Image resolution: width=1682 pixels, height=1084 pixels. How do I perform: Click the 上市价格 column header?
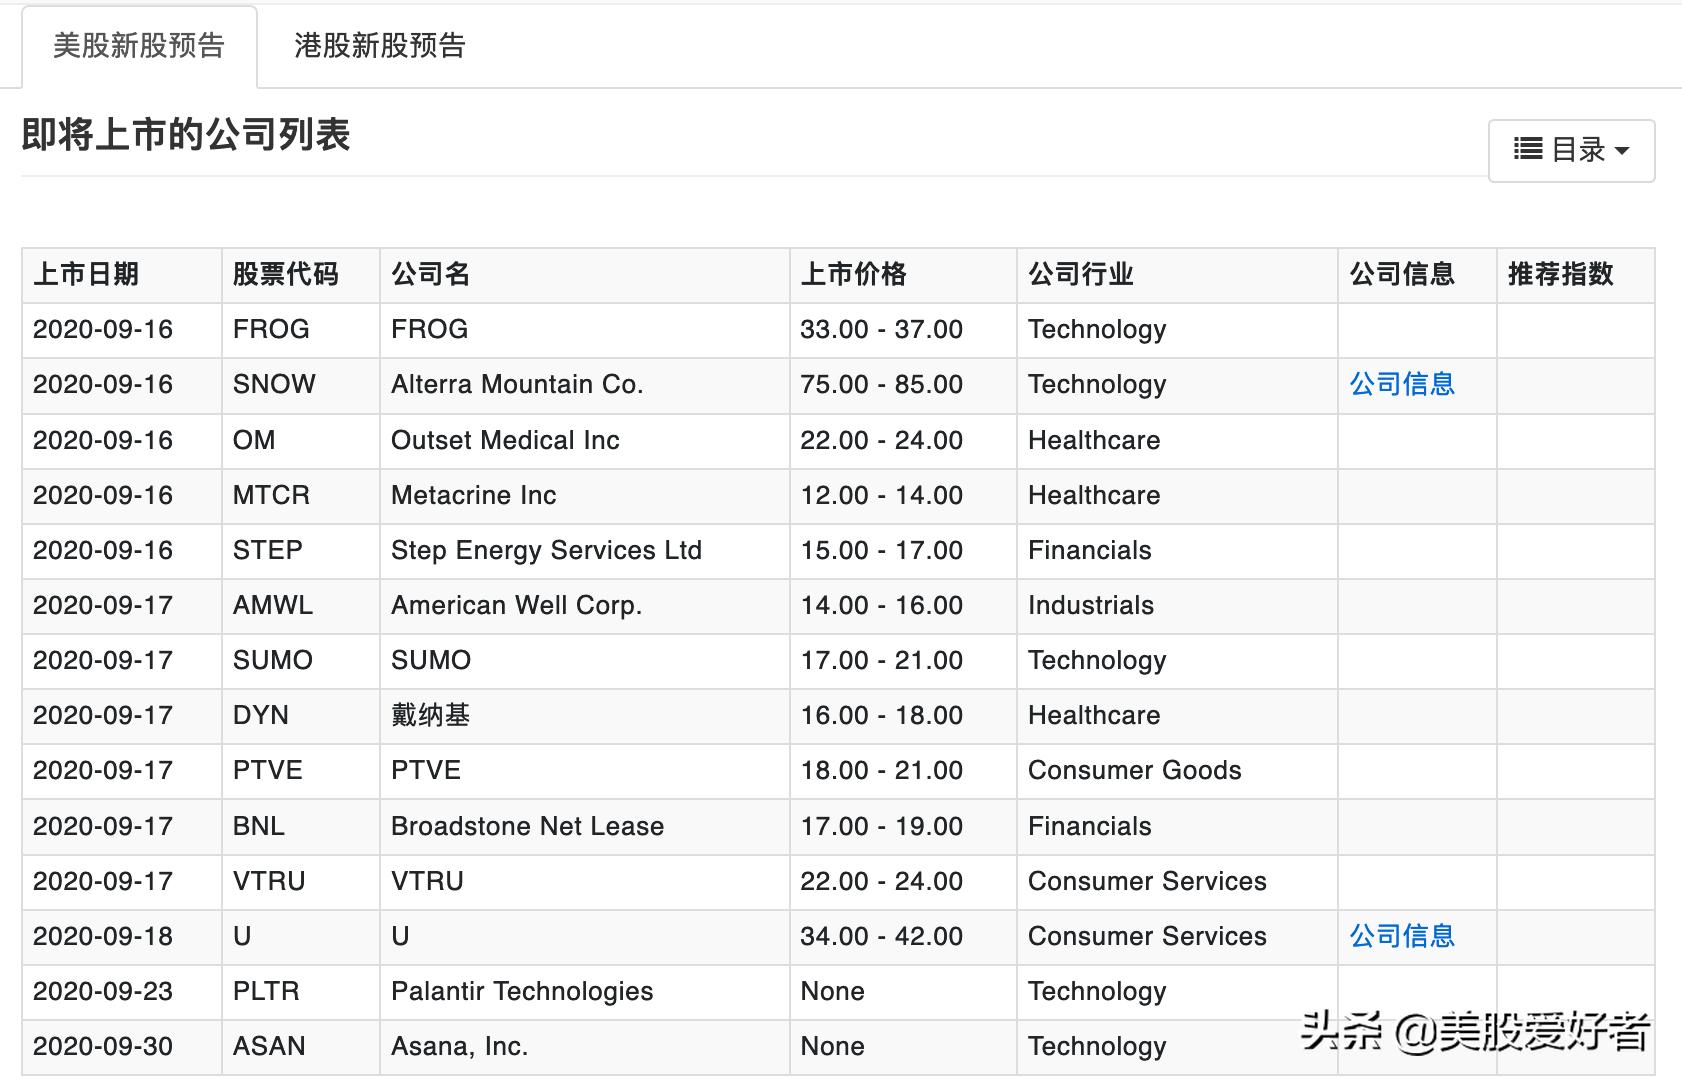coord(853,274)
